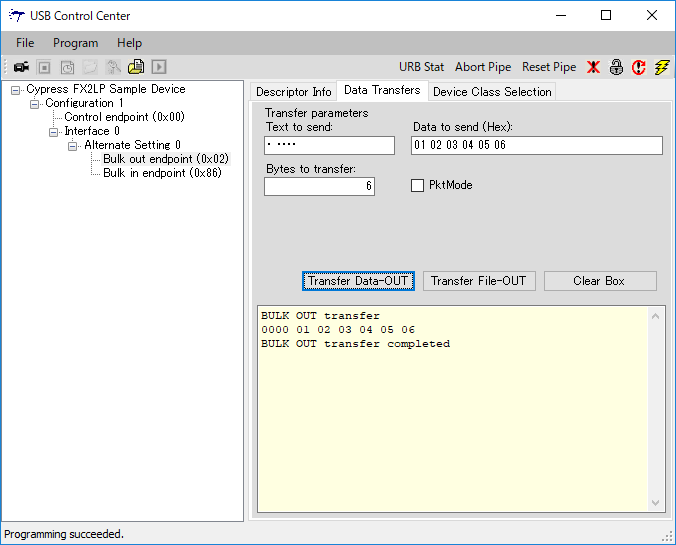676x545 pixels.
Task: Click the clock document toolbar icon
Action: [67, 67]
